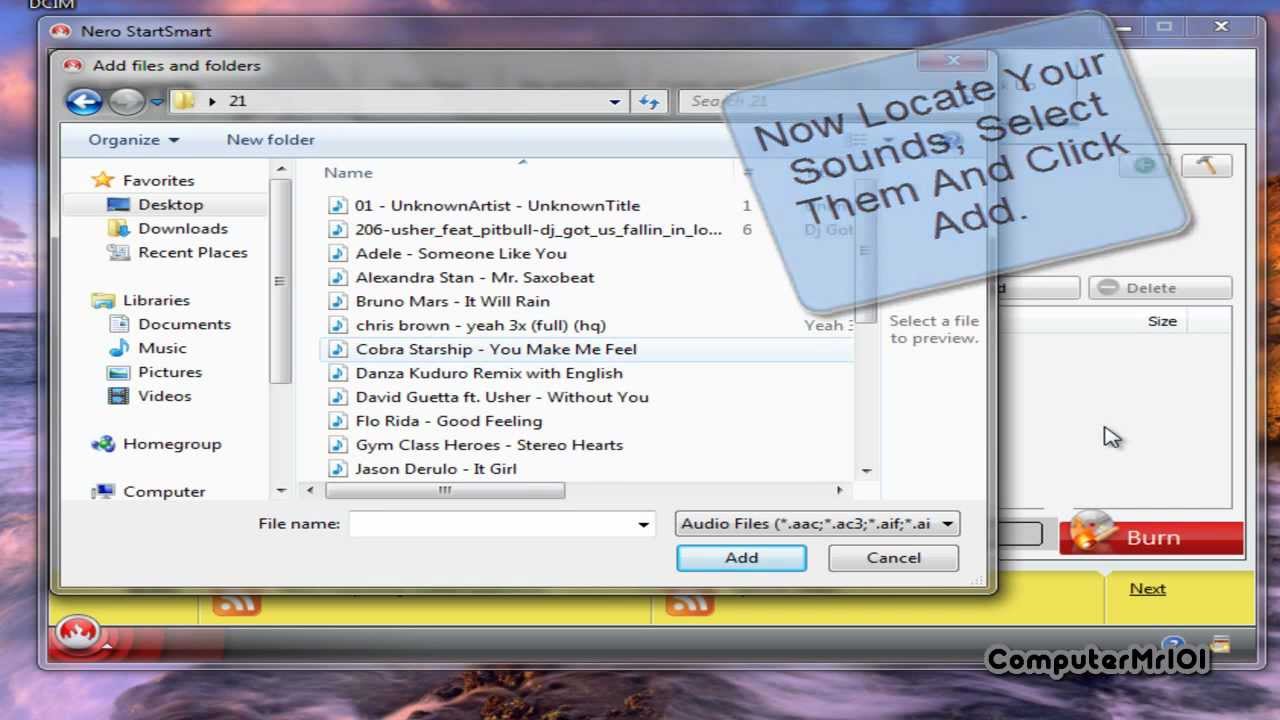Click the hammer options icon in the Nero window
Viewport: 1280px width, 720px height.
point(1207,166)
